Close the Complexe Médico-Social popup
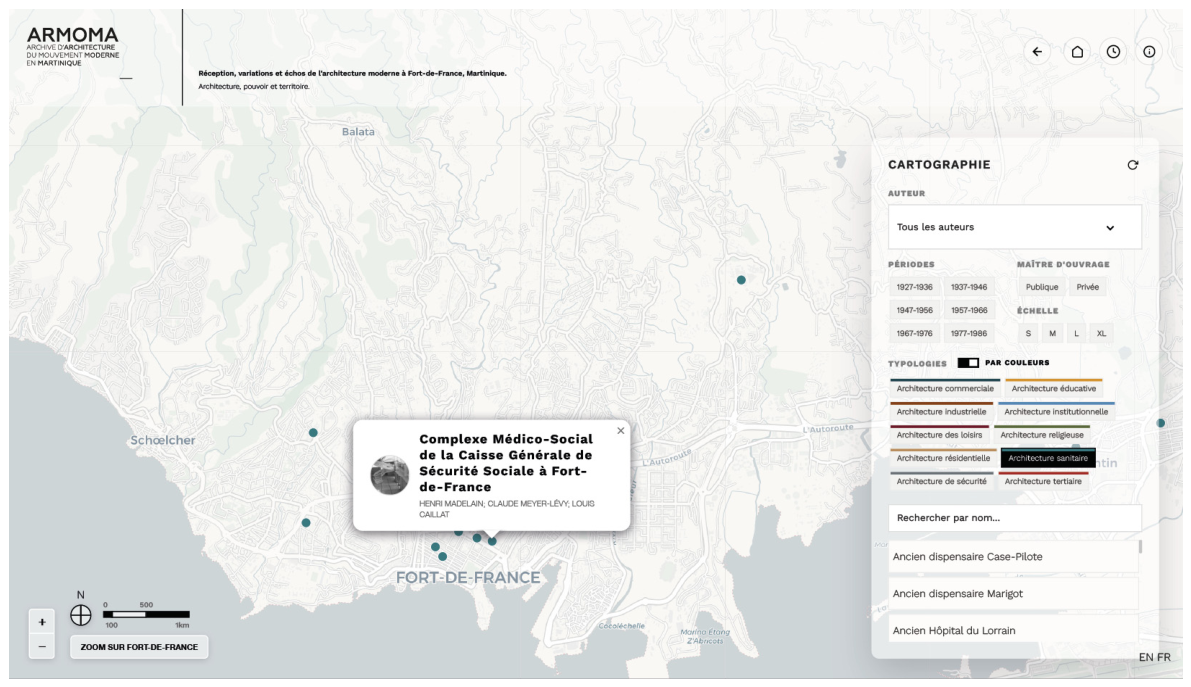This screenshot has width=1191, height=687. pyautogui.click(x=621, y=431)
